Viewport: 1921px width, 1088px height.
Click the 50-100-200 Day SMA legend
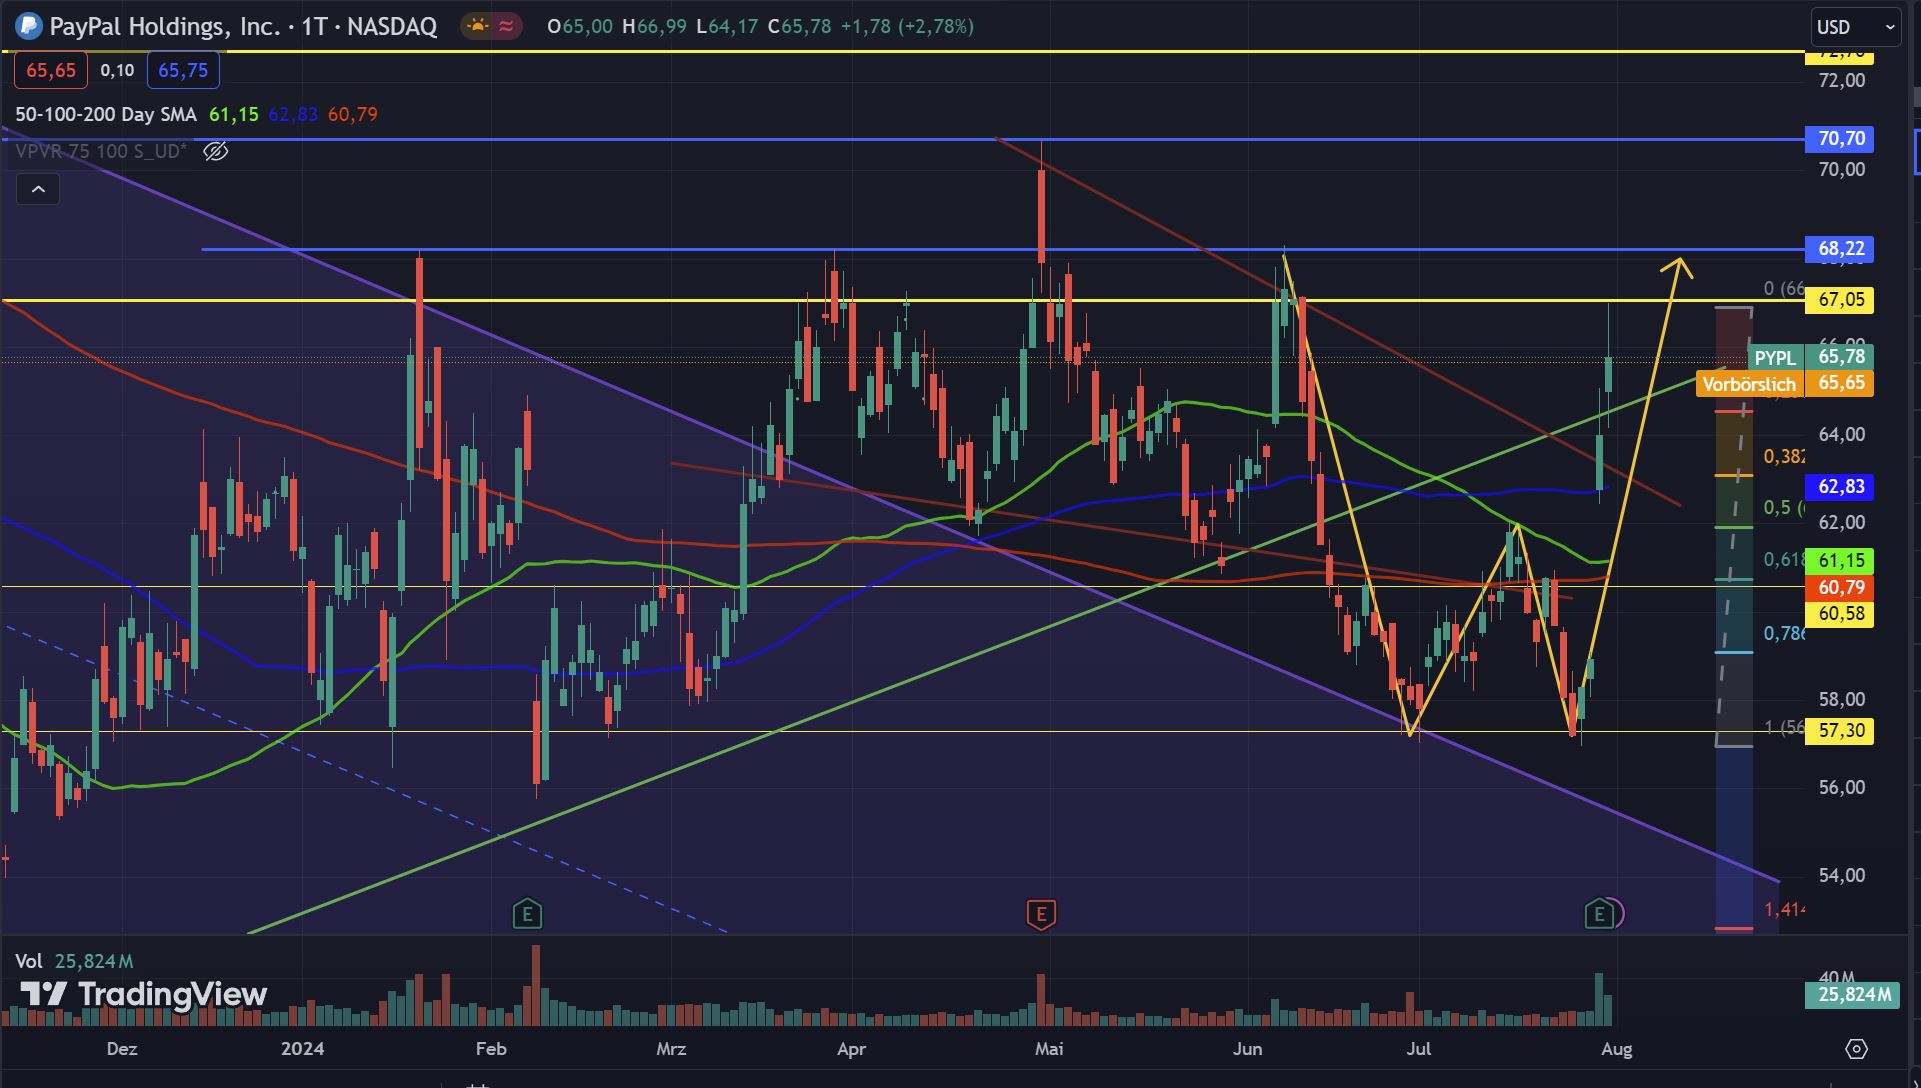tap(106, 114)
